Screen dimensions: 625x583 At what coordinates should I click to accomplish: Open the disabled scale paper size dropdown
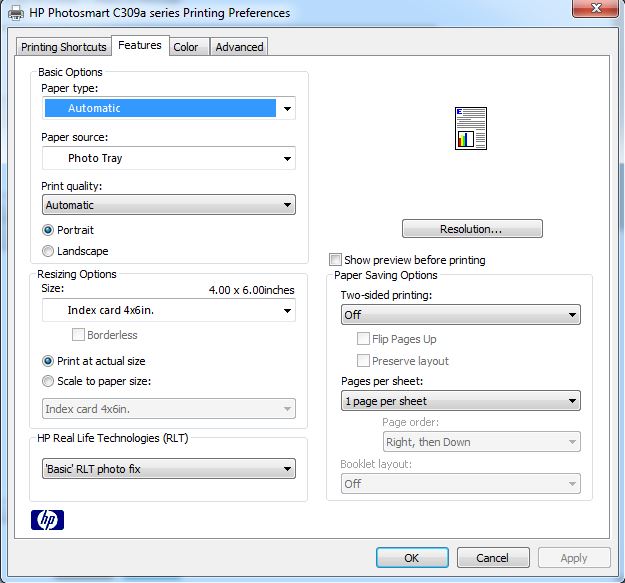click(169, 409)
